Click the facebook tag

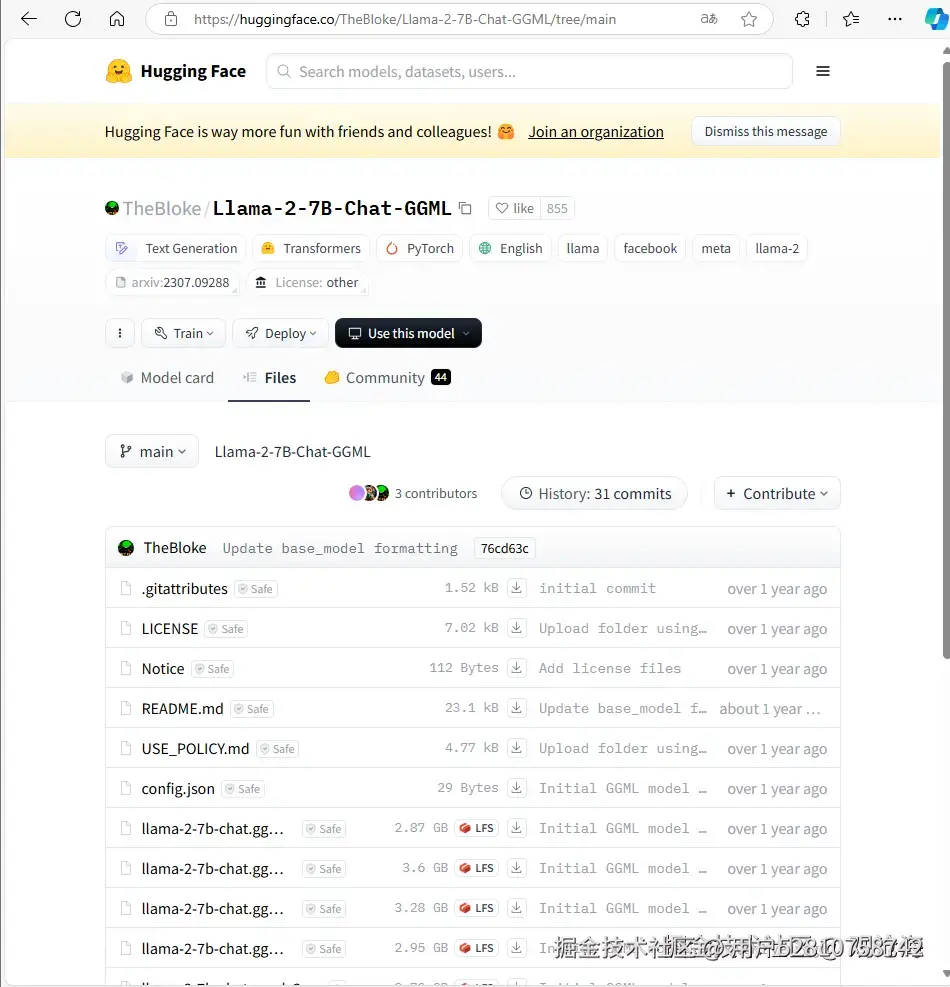(650, 248)
